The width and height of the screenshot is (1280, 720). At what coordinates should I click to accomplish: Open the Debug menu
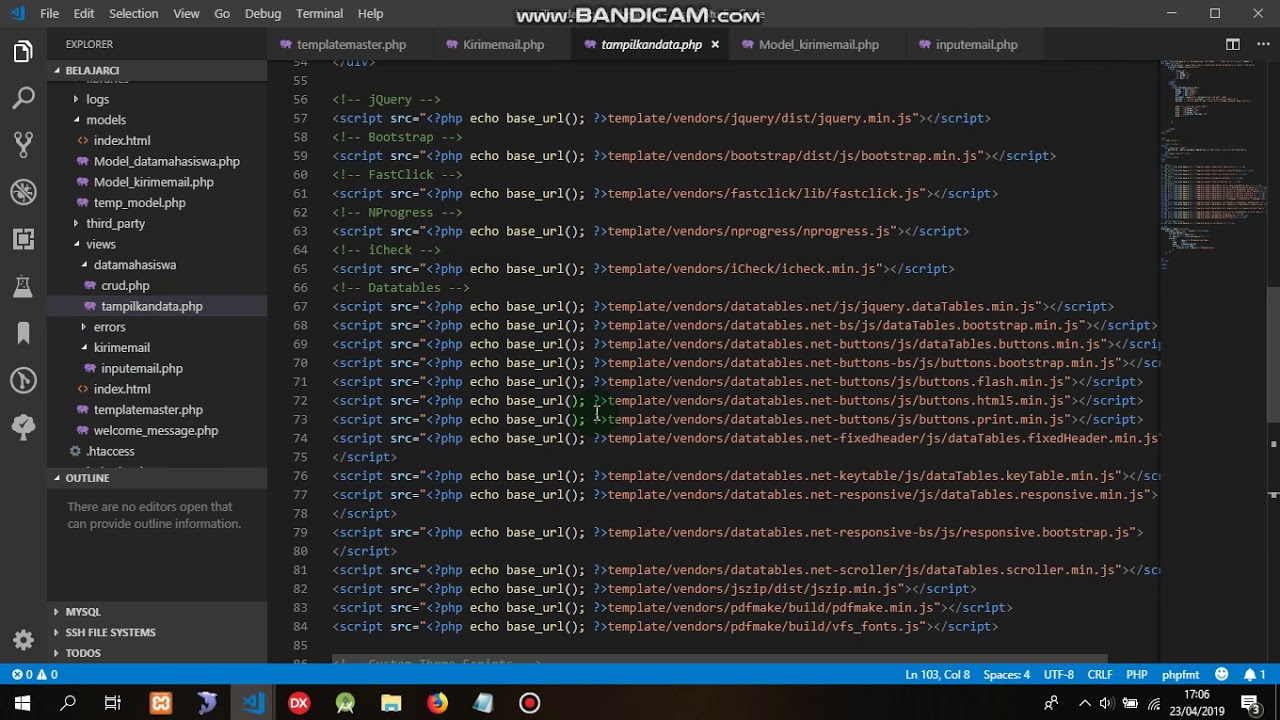point(263,13)
